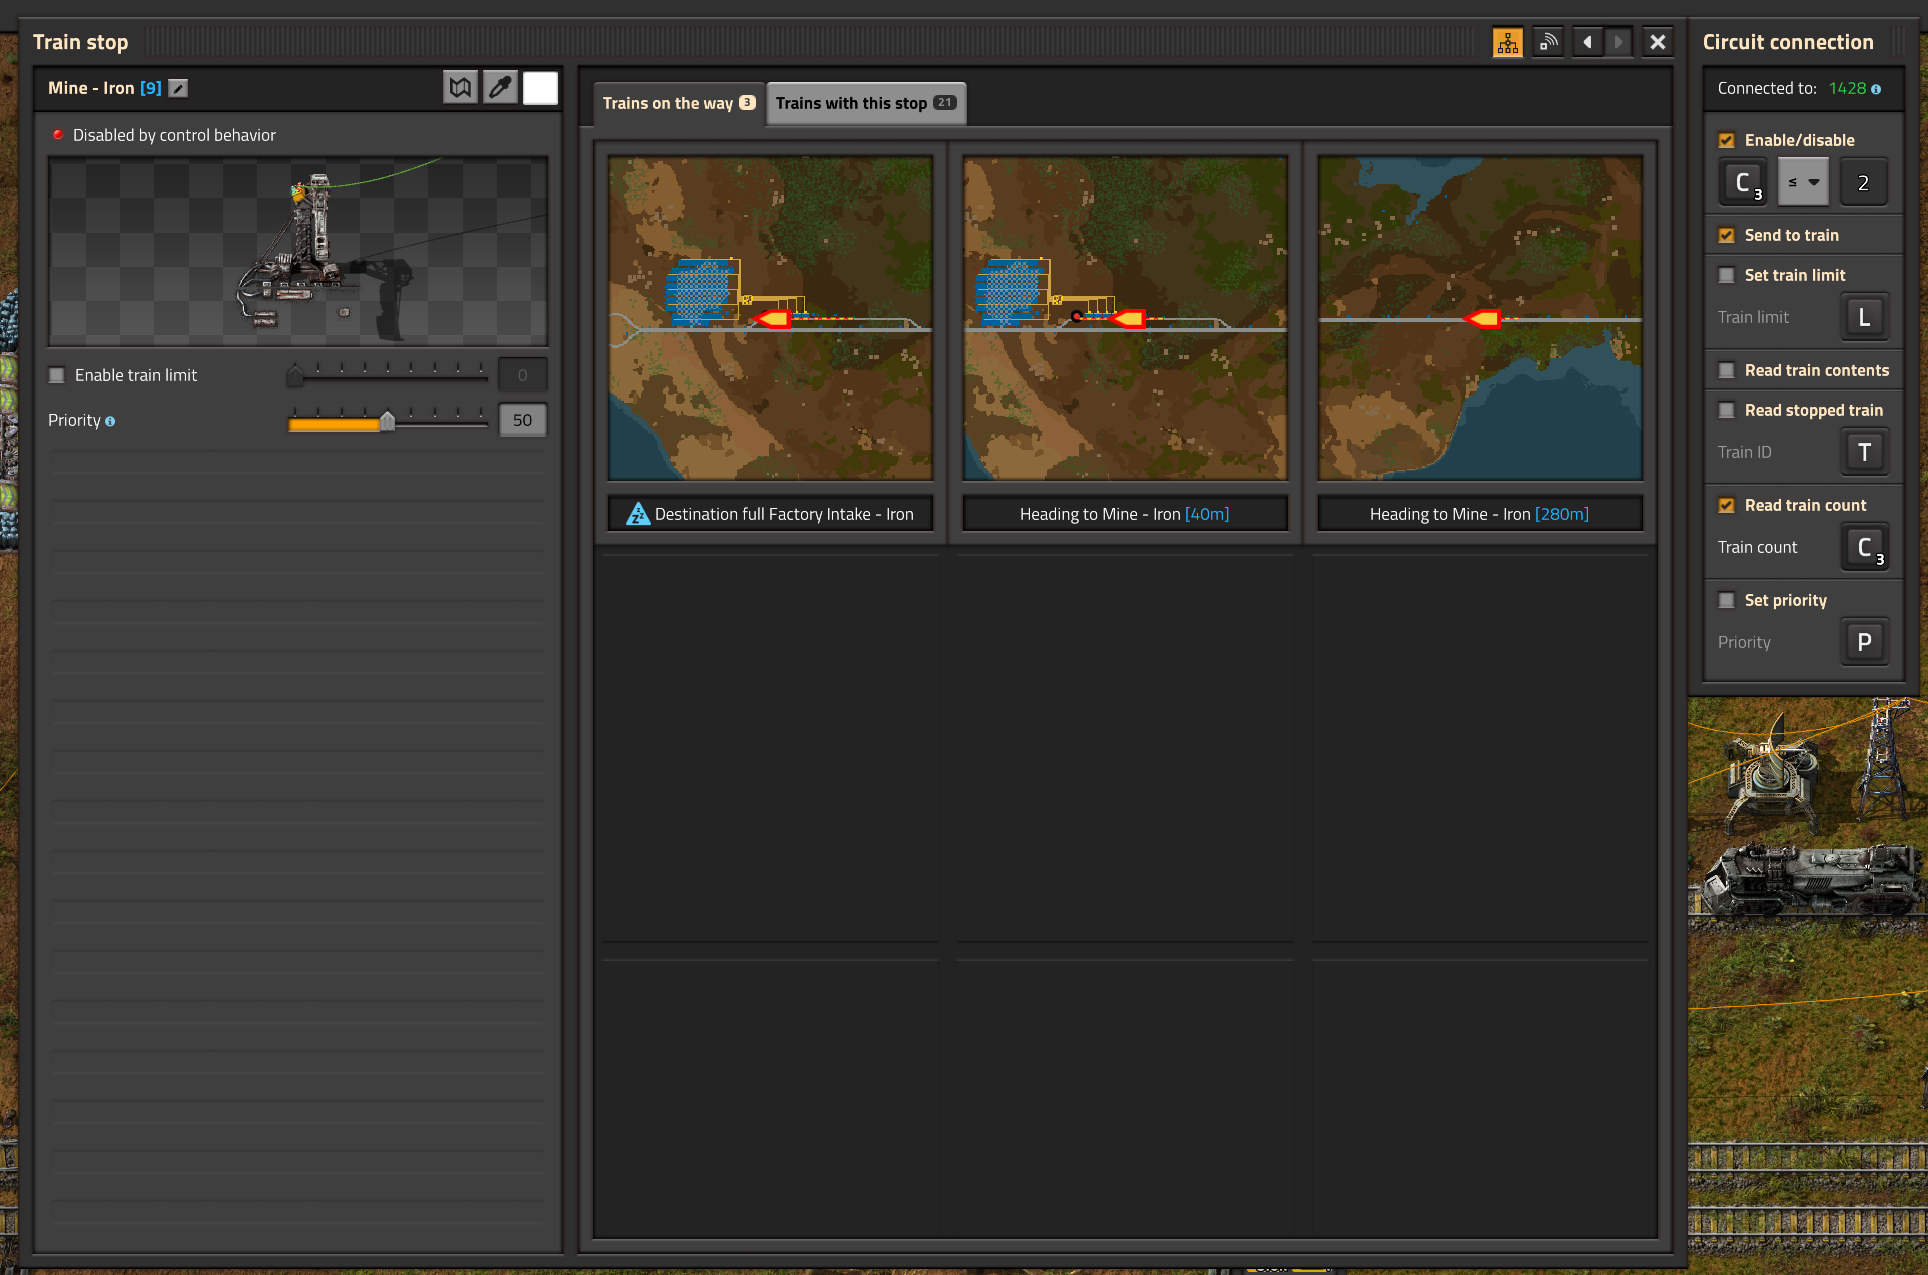Open the train heading to Mine 280m thumbnail

coord(1480,318)
